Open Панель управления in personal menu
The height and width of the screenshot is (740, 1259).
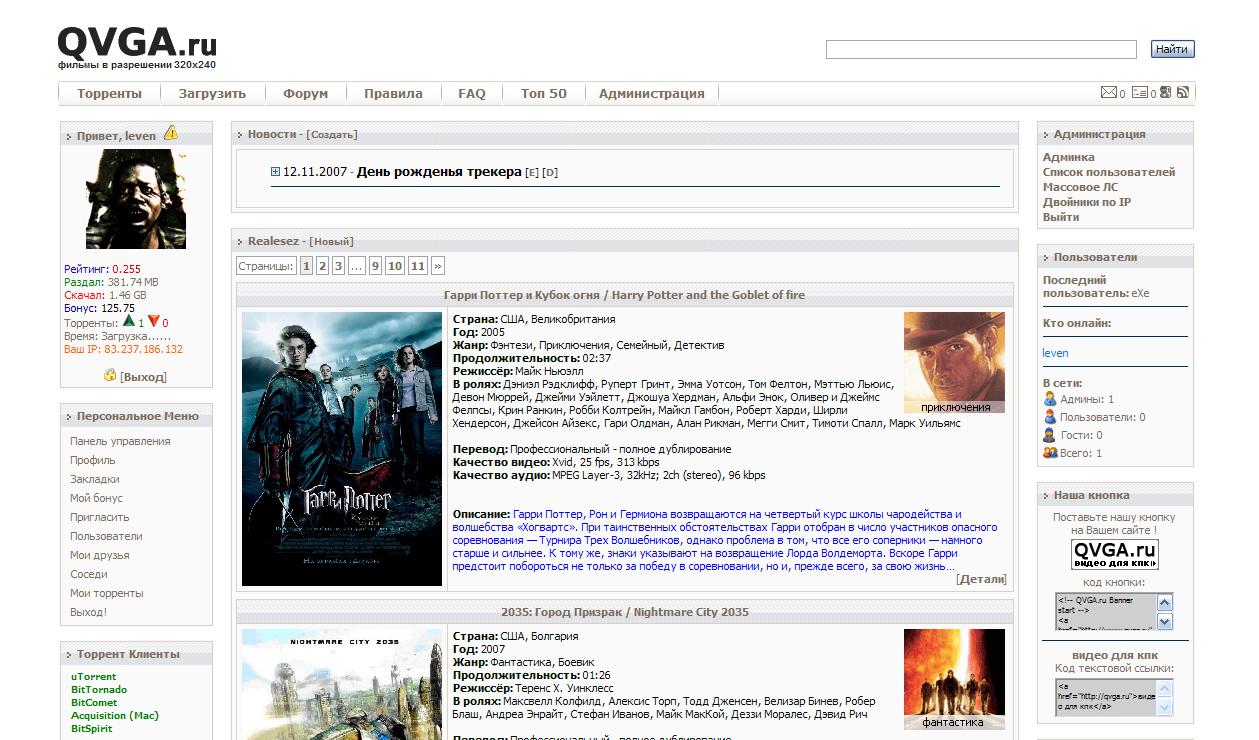[120, 441]
